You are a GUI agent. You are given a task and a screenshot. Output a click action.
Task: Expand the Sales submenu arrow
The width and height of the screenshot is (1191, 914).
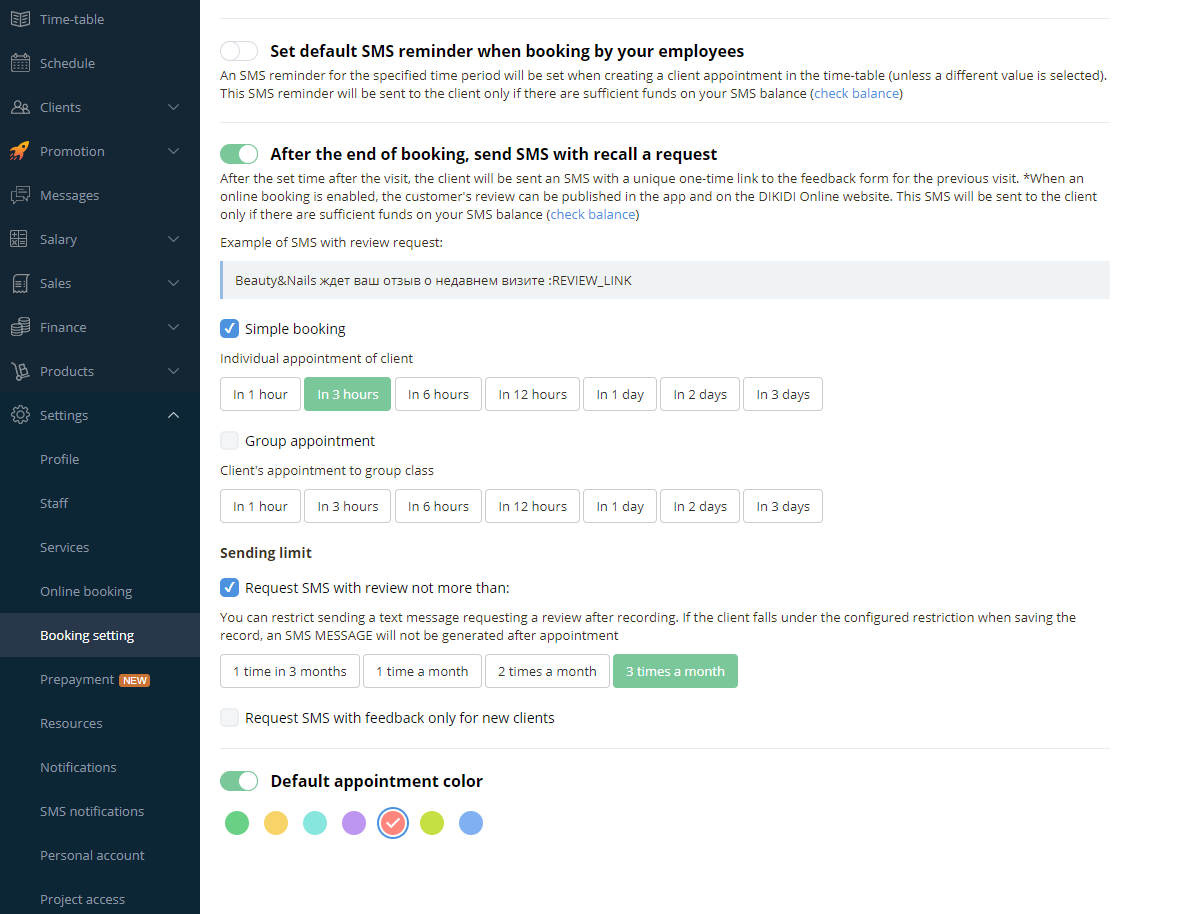pos(173,283)
